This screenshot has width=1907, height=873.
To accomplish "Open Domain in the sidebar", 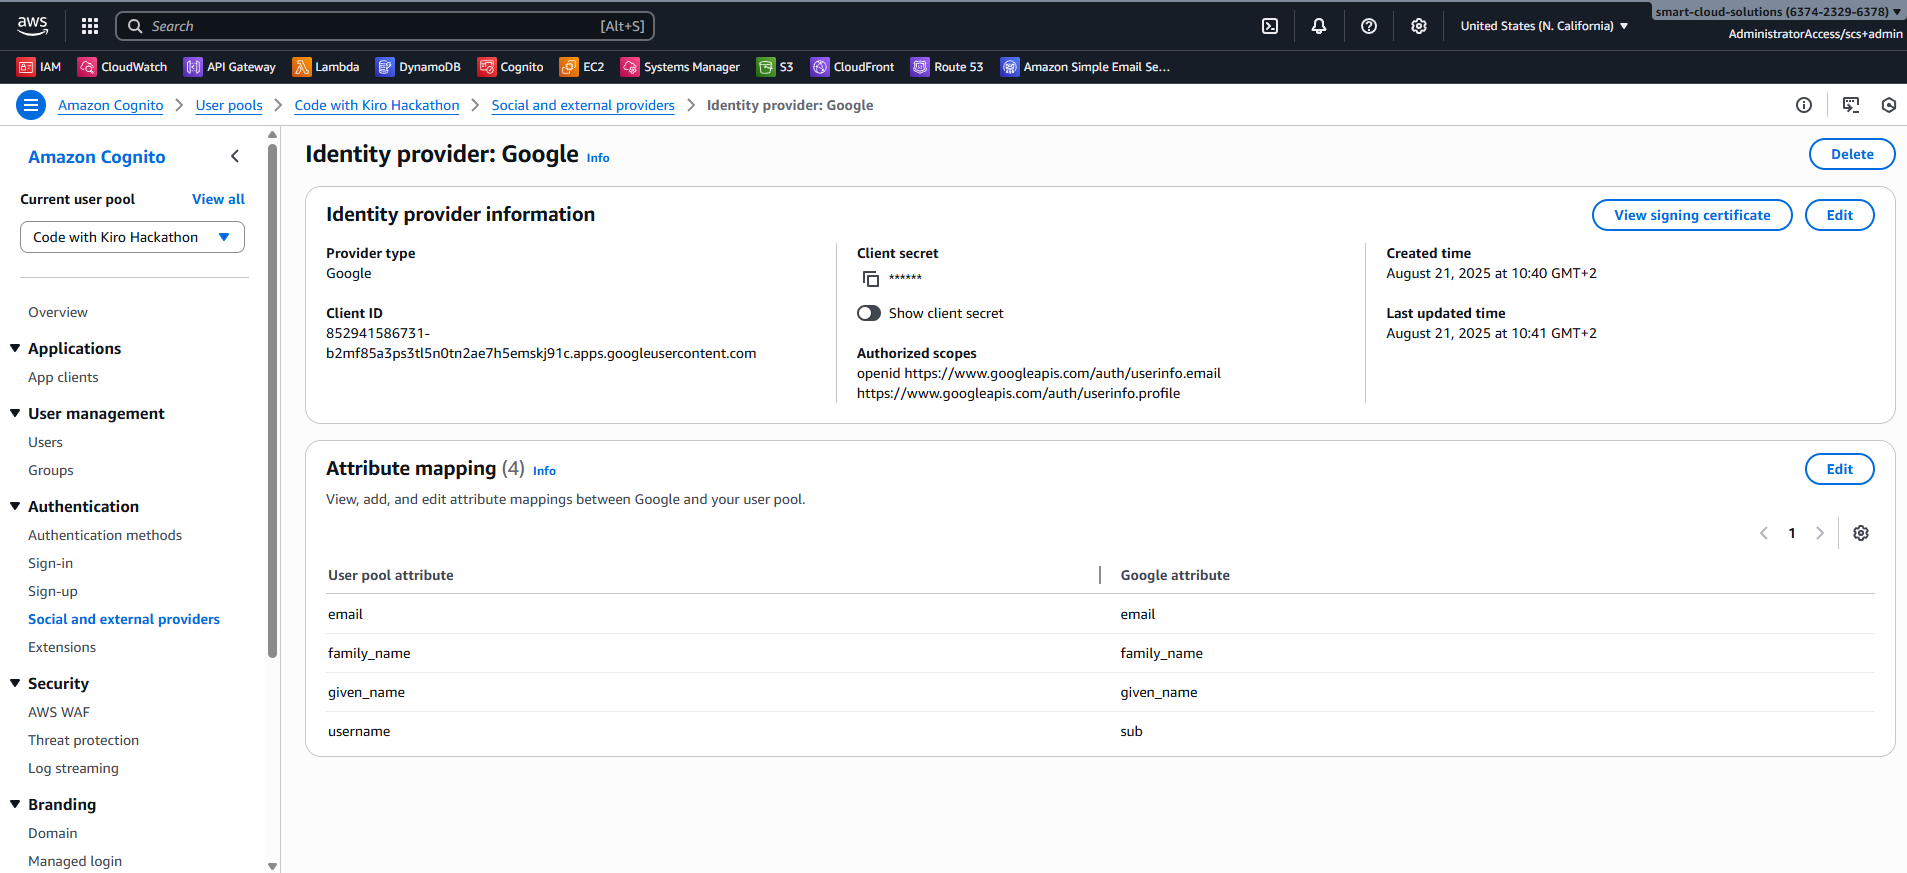I will [53, 833].
